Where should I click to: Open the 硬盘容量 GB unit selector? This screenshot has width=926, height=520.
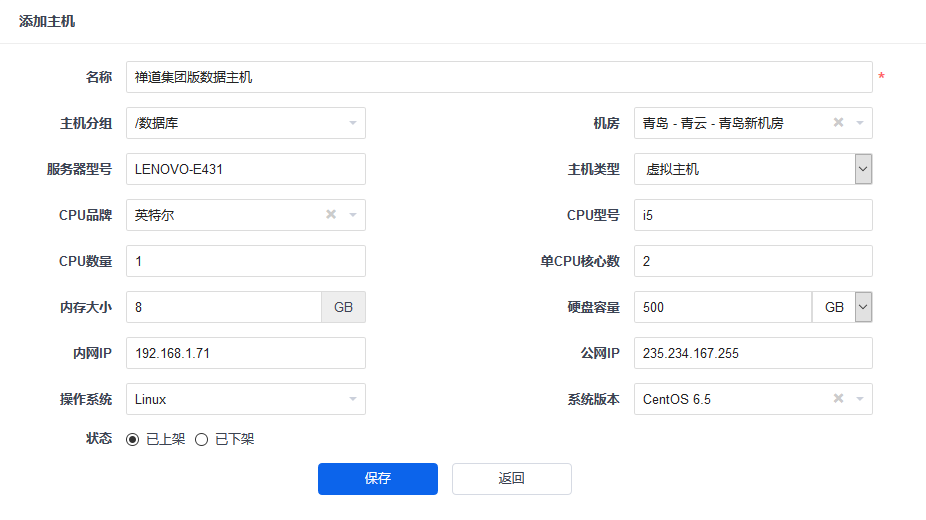point(842,307)
